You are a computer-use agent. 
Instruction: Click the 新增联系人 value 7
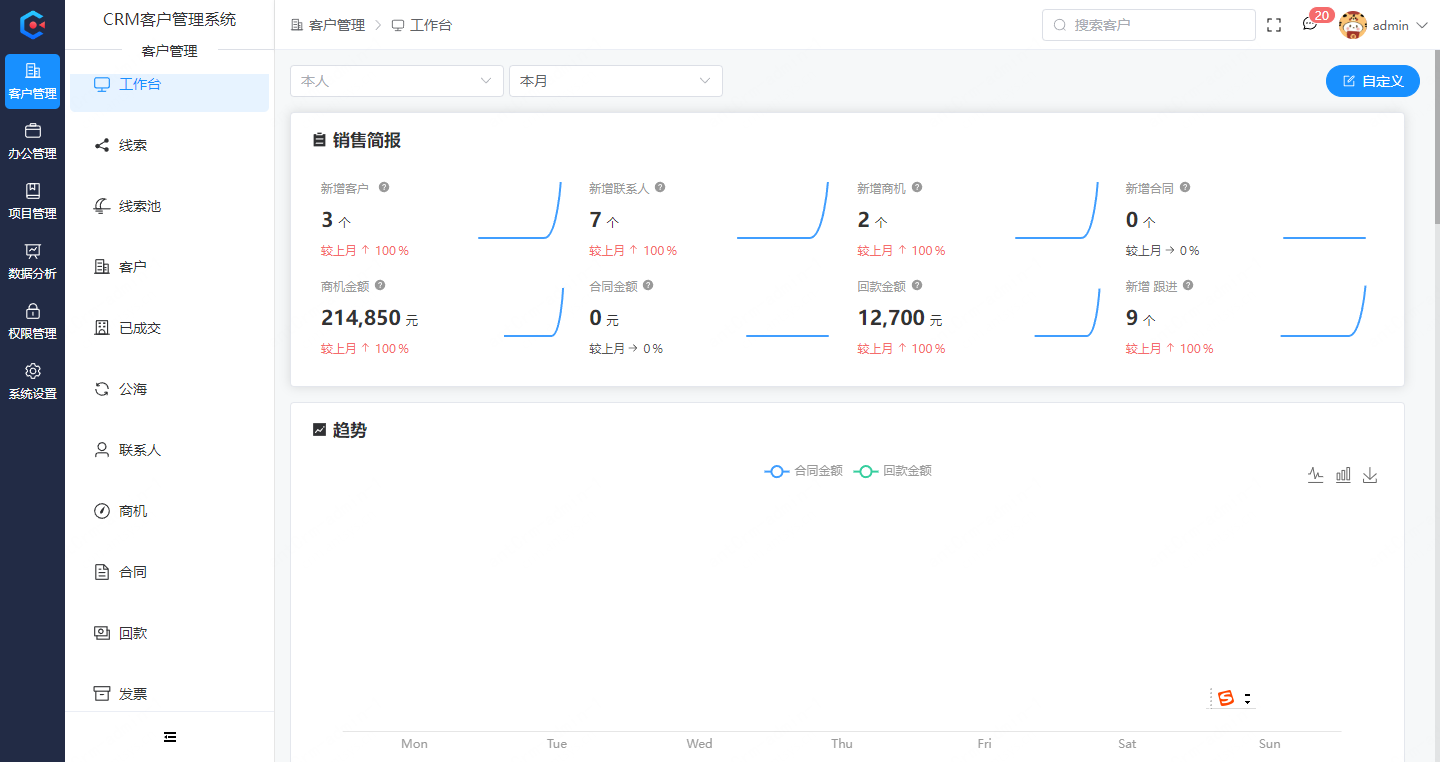click(x=595, y=220)
